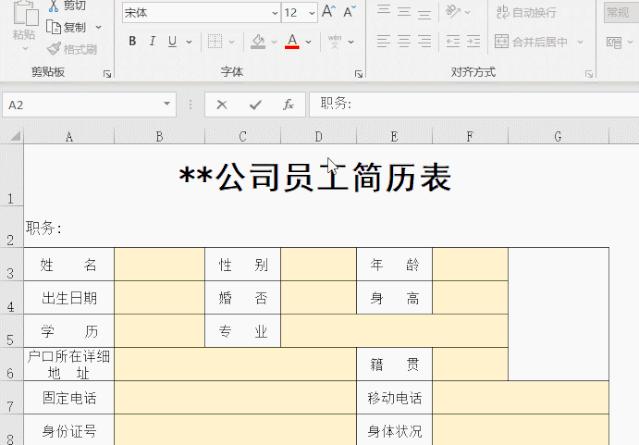Select Center alignment
The height and width of the screenshot is (445, 639).
(404, 41)
